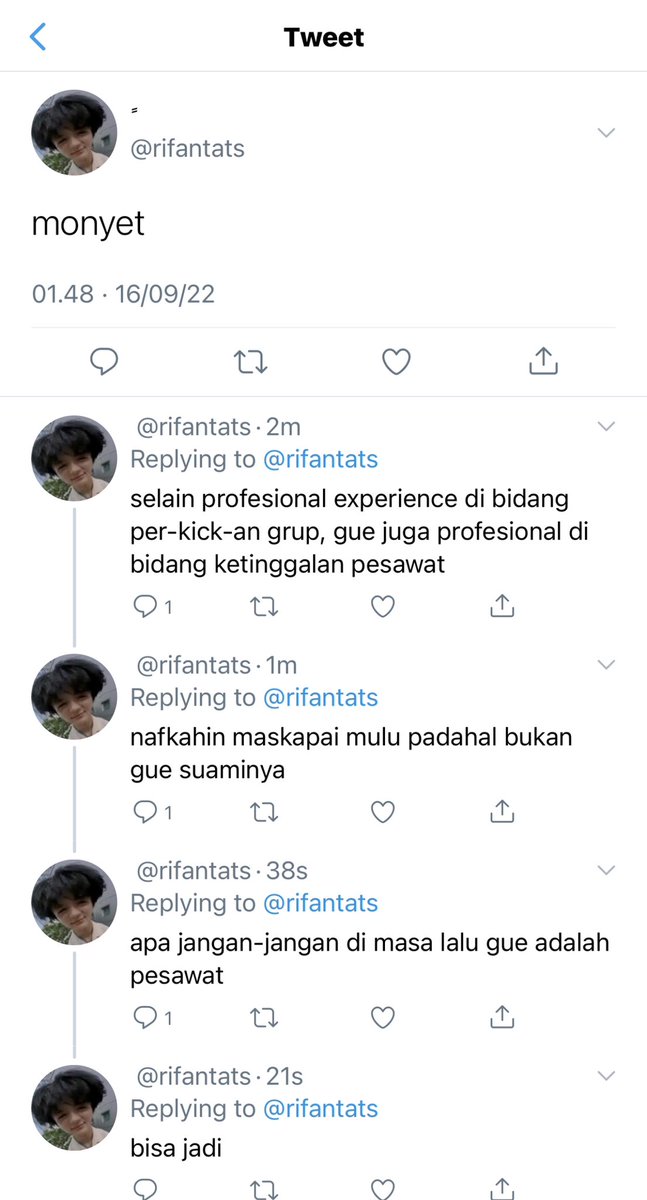Image resolution: width=647 pixels, height=1200 pixels.
Task: Like the 'ketinggalan pesawat' reply
Action: pos(382,606)
